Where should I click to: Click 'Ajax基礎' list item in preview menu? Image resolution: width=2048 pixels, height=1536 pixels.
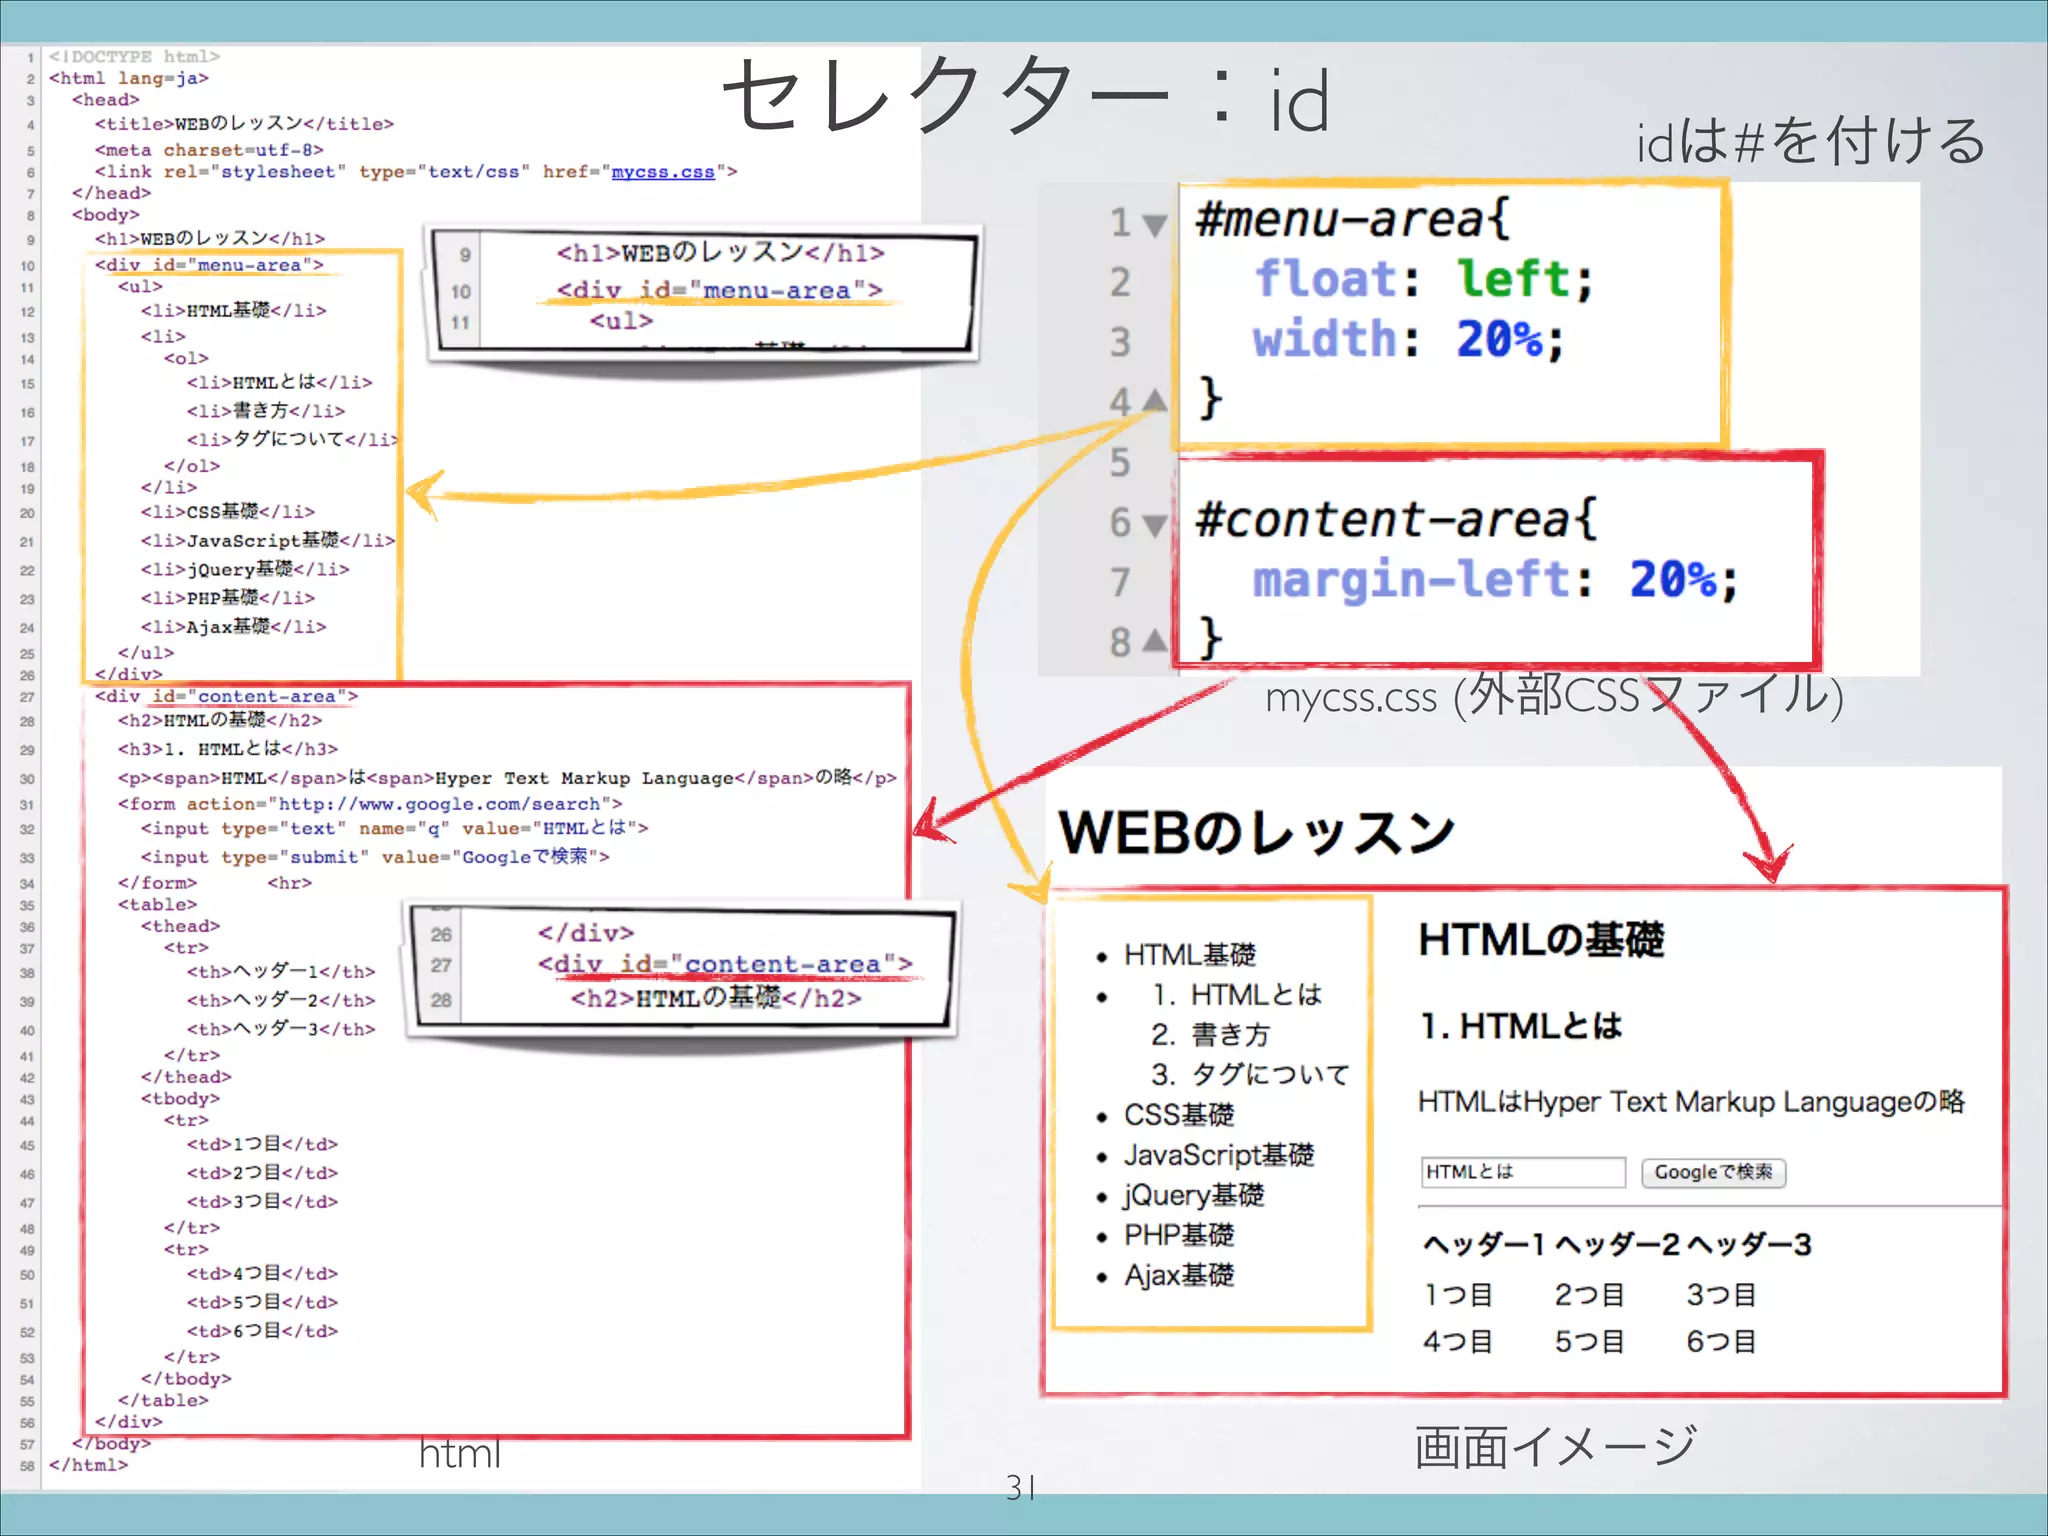[1179, 1275]
